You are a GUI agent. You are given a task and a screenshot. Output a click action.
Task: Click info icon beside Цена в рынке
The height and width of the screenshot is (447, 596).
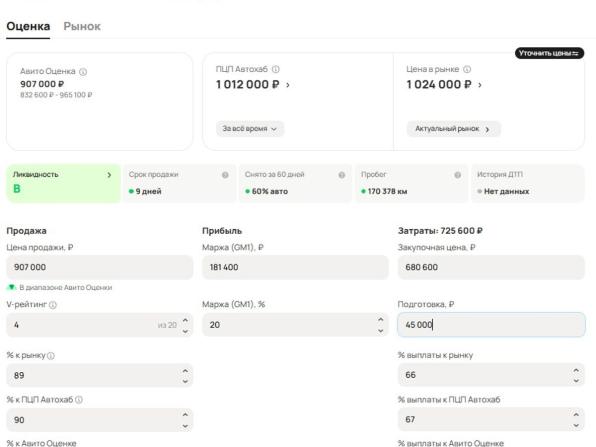pyautogui.click(x=467, y=69)
